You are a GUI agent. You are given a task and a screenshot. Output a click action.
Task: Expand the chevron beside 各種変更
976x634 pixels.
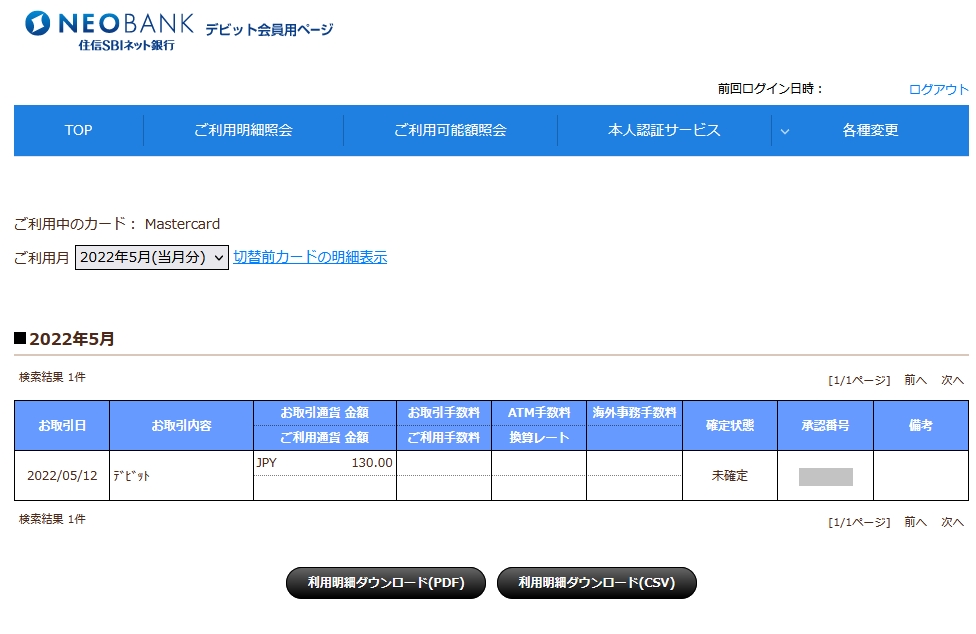[785, 131]
